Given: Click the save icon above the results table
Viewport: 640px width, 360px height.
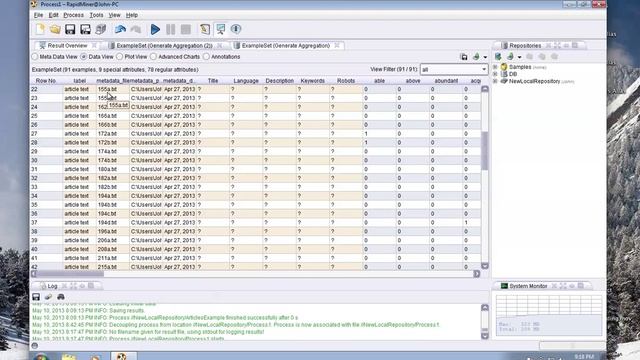Looking at the screenshot, I should (x=464, y=57).
